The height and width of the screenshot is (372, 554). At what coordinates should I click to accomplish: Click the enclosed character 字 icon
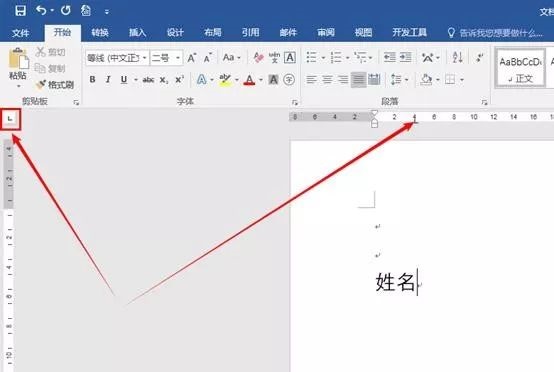[x=289, y=79]
